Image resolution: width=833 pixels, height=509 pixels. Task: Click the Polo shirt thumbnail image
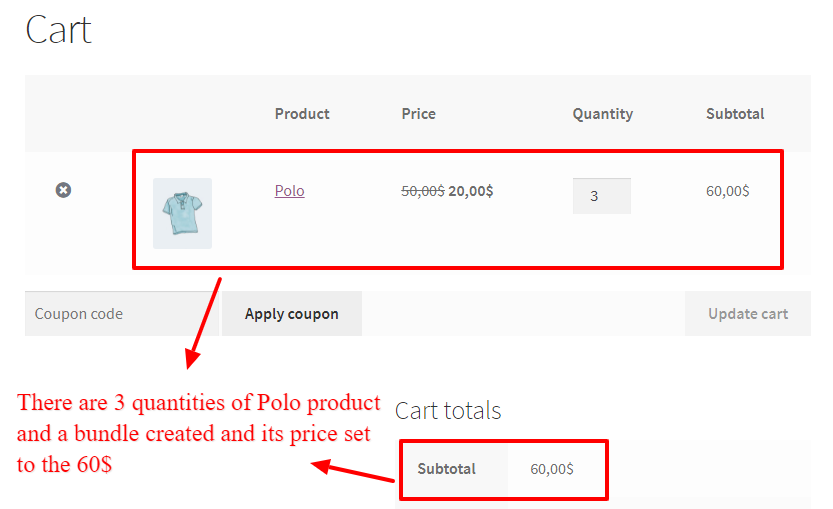click(x=182, y=213)
